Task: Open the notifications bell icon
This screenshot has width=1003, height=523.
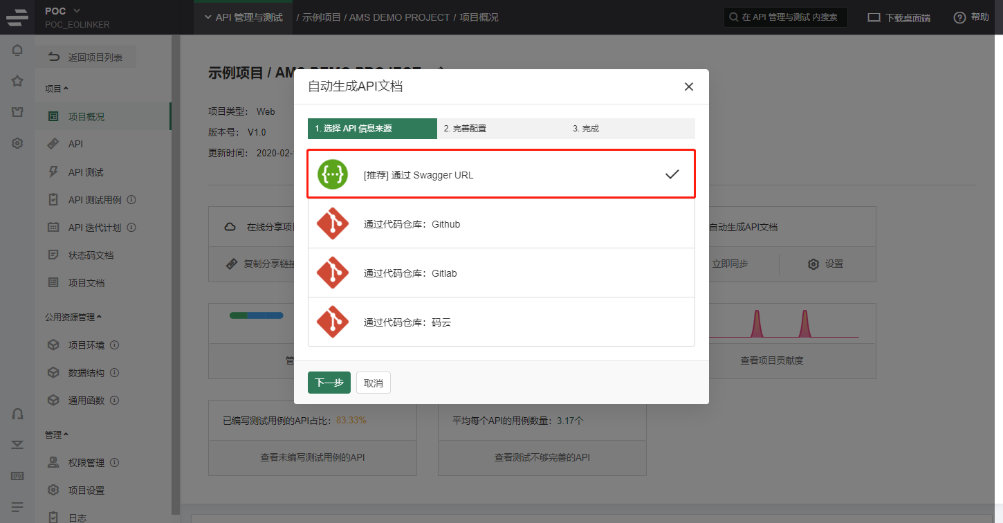Action: coord(17,51)
